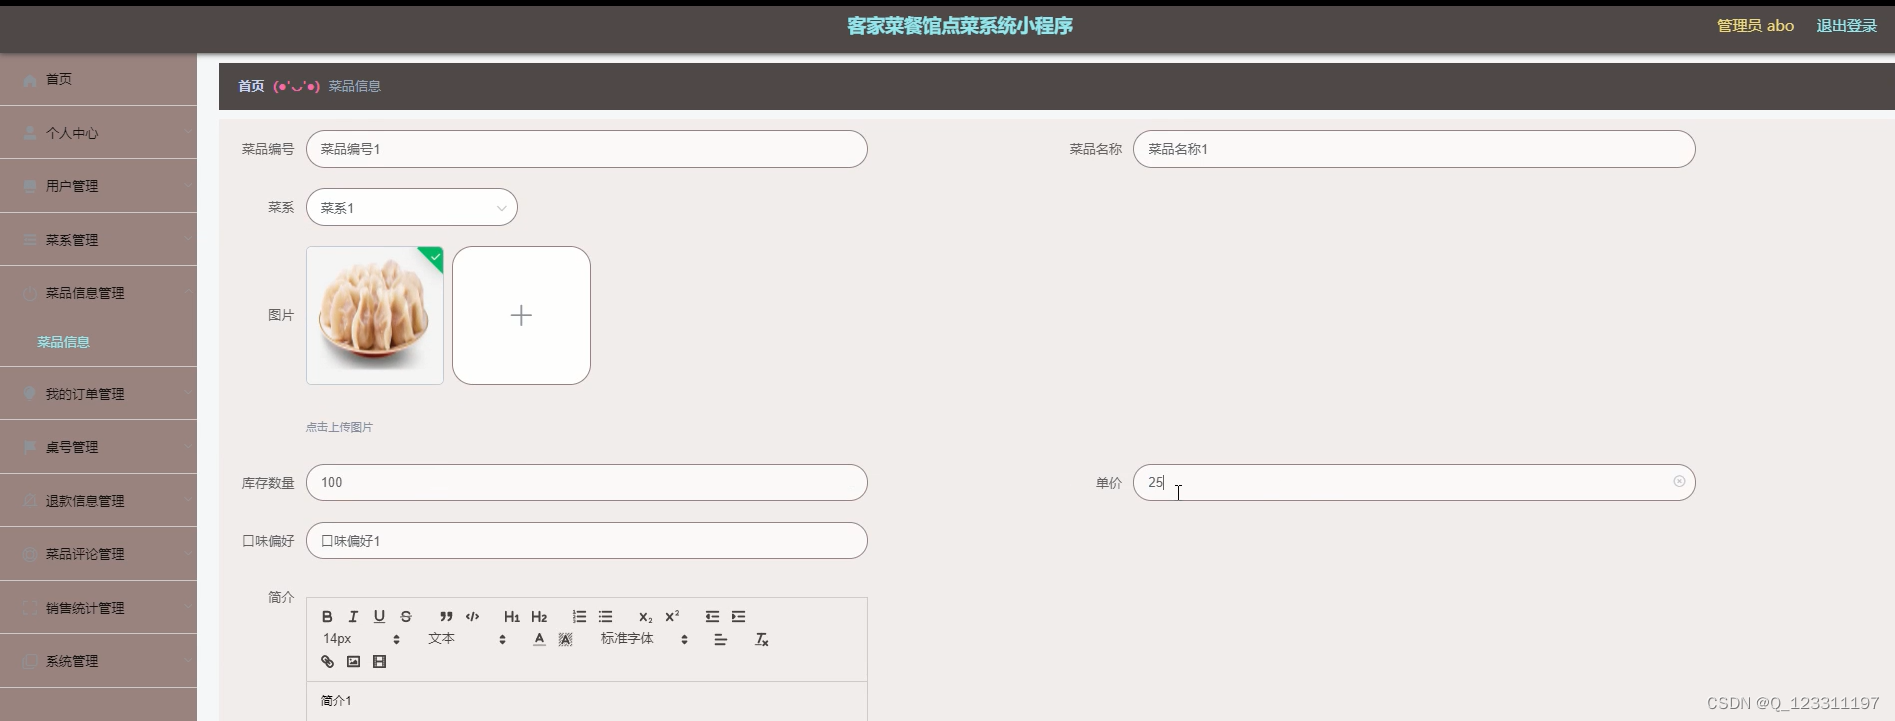Click the 点击上传图片 hint text
This screenshot has width=1895, height=721.
[339, 427]
